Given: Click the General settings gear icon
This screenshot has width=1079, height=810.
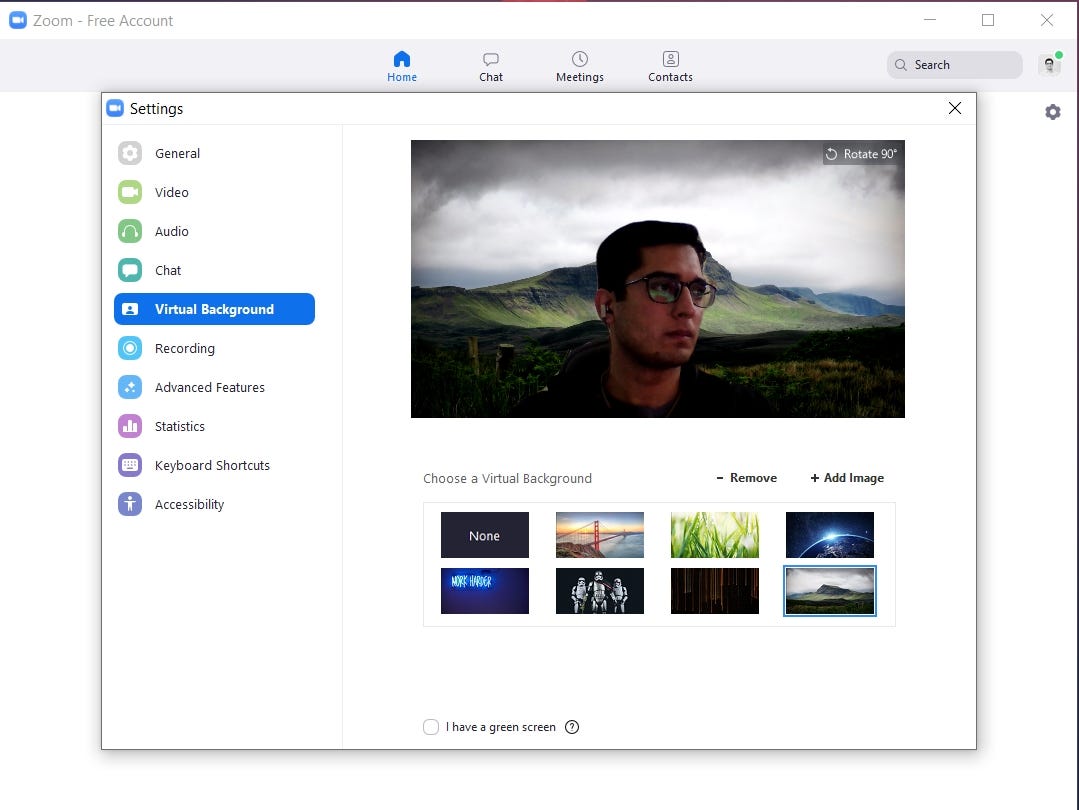Looking at the screenshot, I should coord(129,153).
